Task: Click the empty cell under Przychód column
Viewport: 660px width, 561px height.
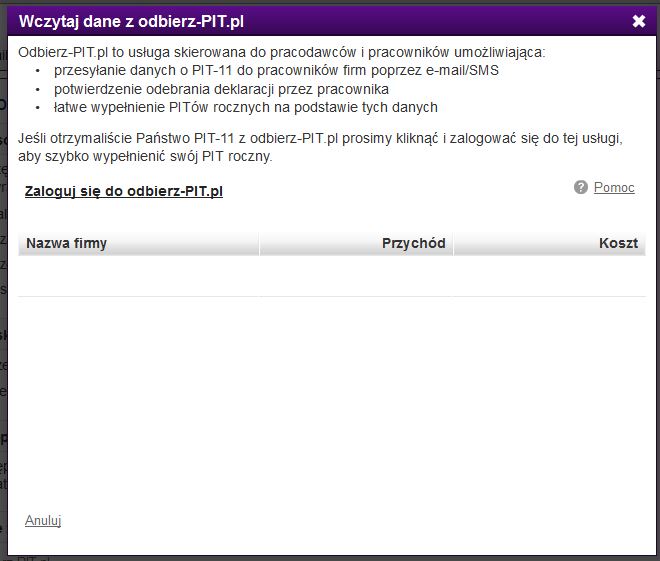Action: tap(356, 276)
